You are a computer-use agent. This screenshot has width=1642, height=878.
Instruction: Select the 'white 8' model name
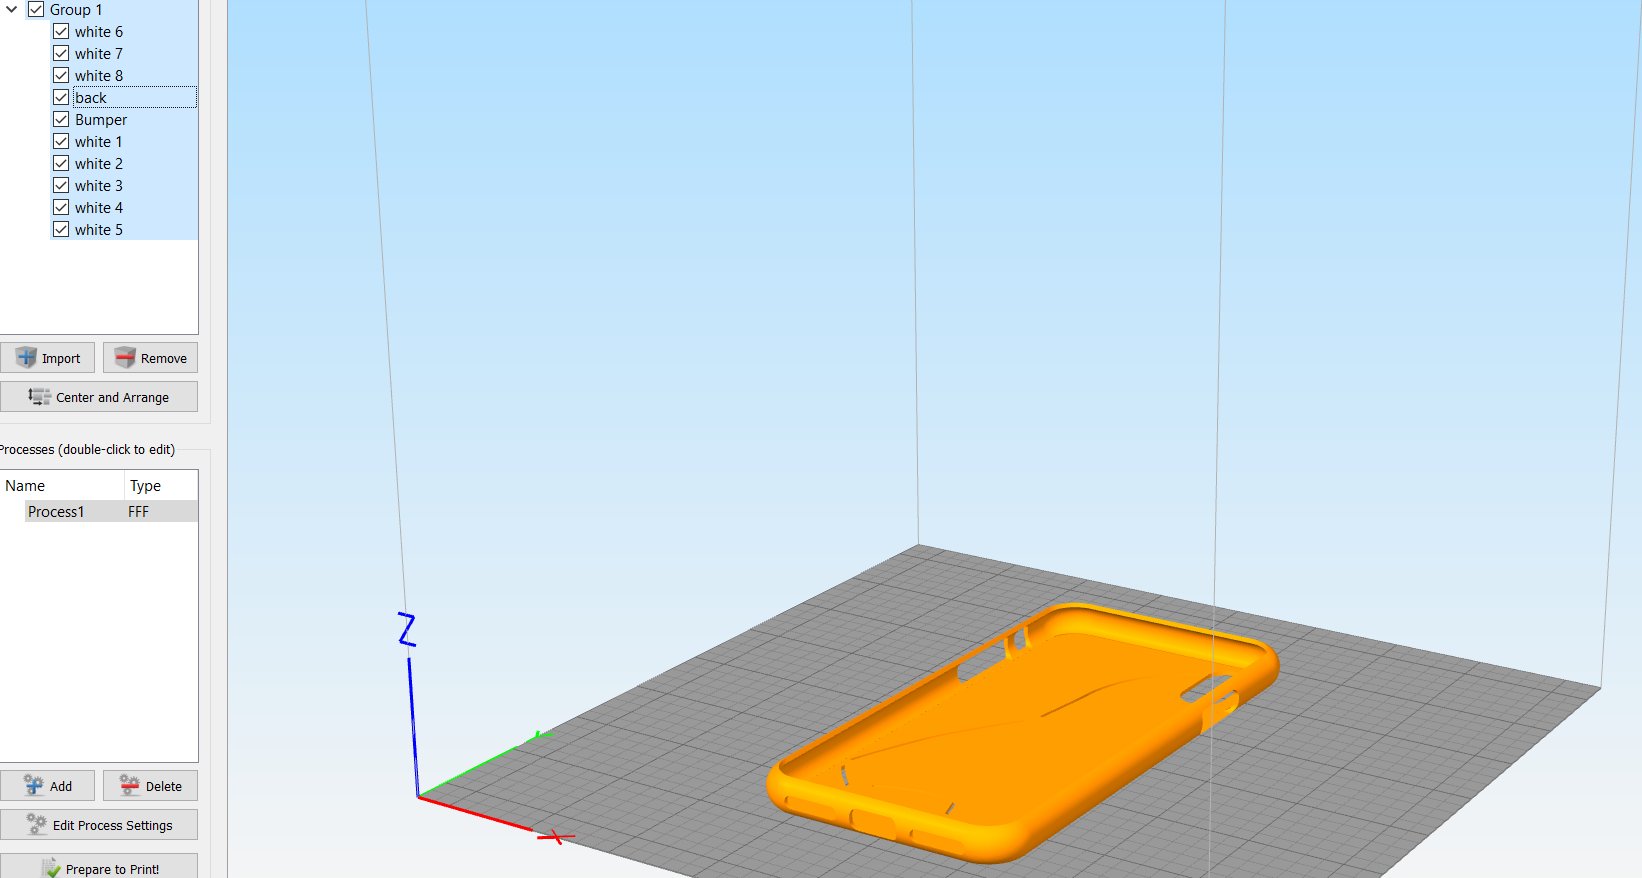(x=99, y=76)
